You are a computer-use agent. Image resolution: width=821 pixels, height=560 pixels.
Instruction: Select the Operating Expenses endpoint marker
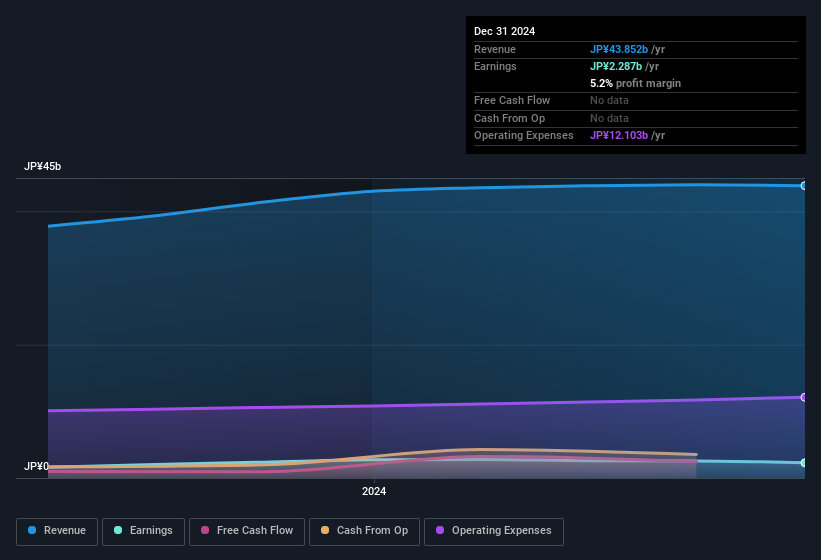point(804,398)
